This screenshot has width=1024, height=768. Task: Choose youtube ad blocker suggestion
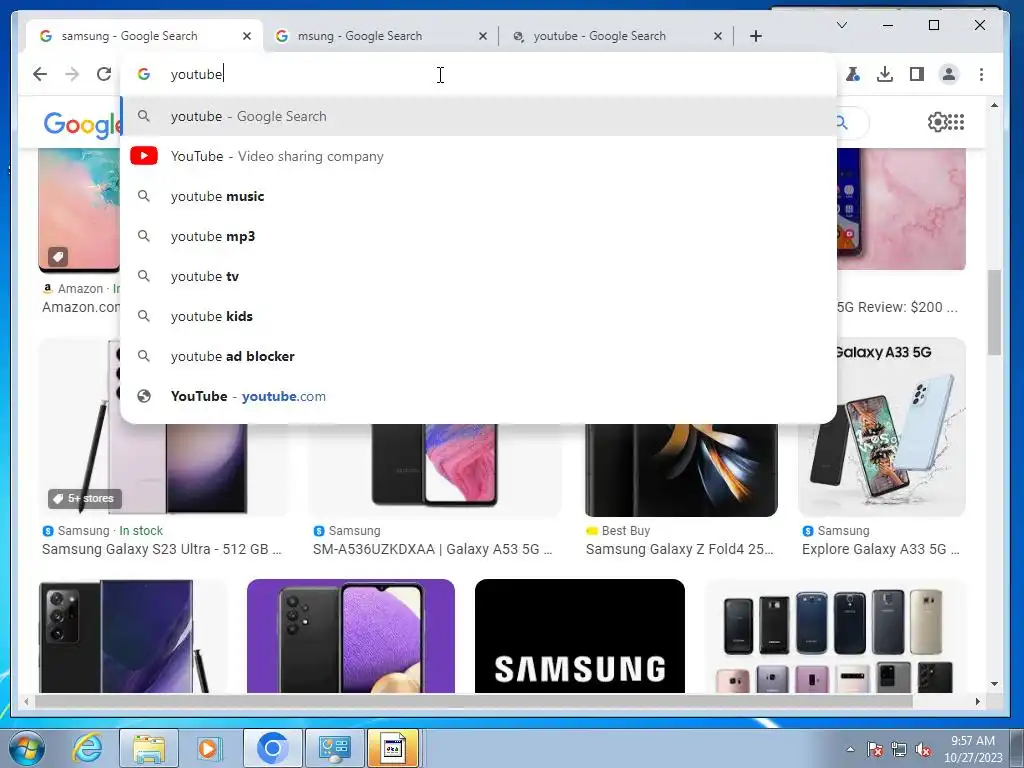(x=479, y=356)
